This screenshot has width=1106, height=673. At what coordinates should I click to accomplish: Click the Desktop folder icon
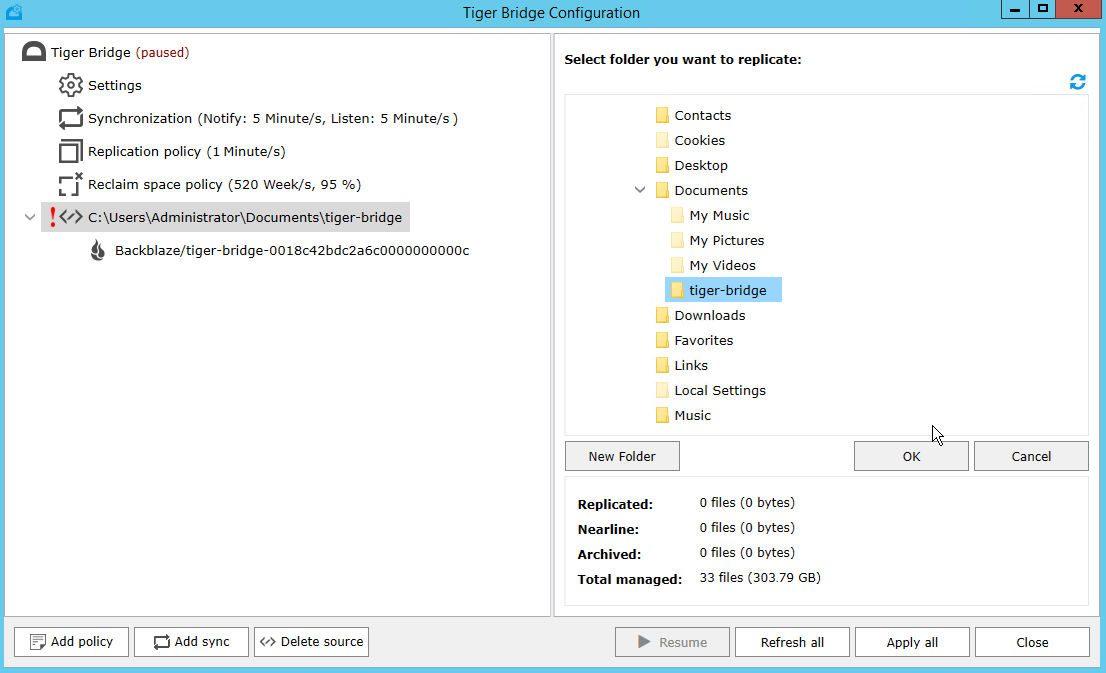(662, 165)
